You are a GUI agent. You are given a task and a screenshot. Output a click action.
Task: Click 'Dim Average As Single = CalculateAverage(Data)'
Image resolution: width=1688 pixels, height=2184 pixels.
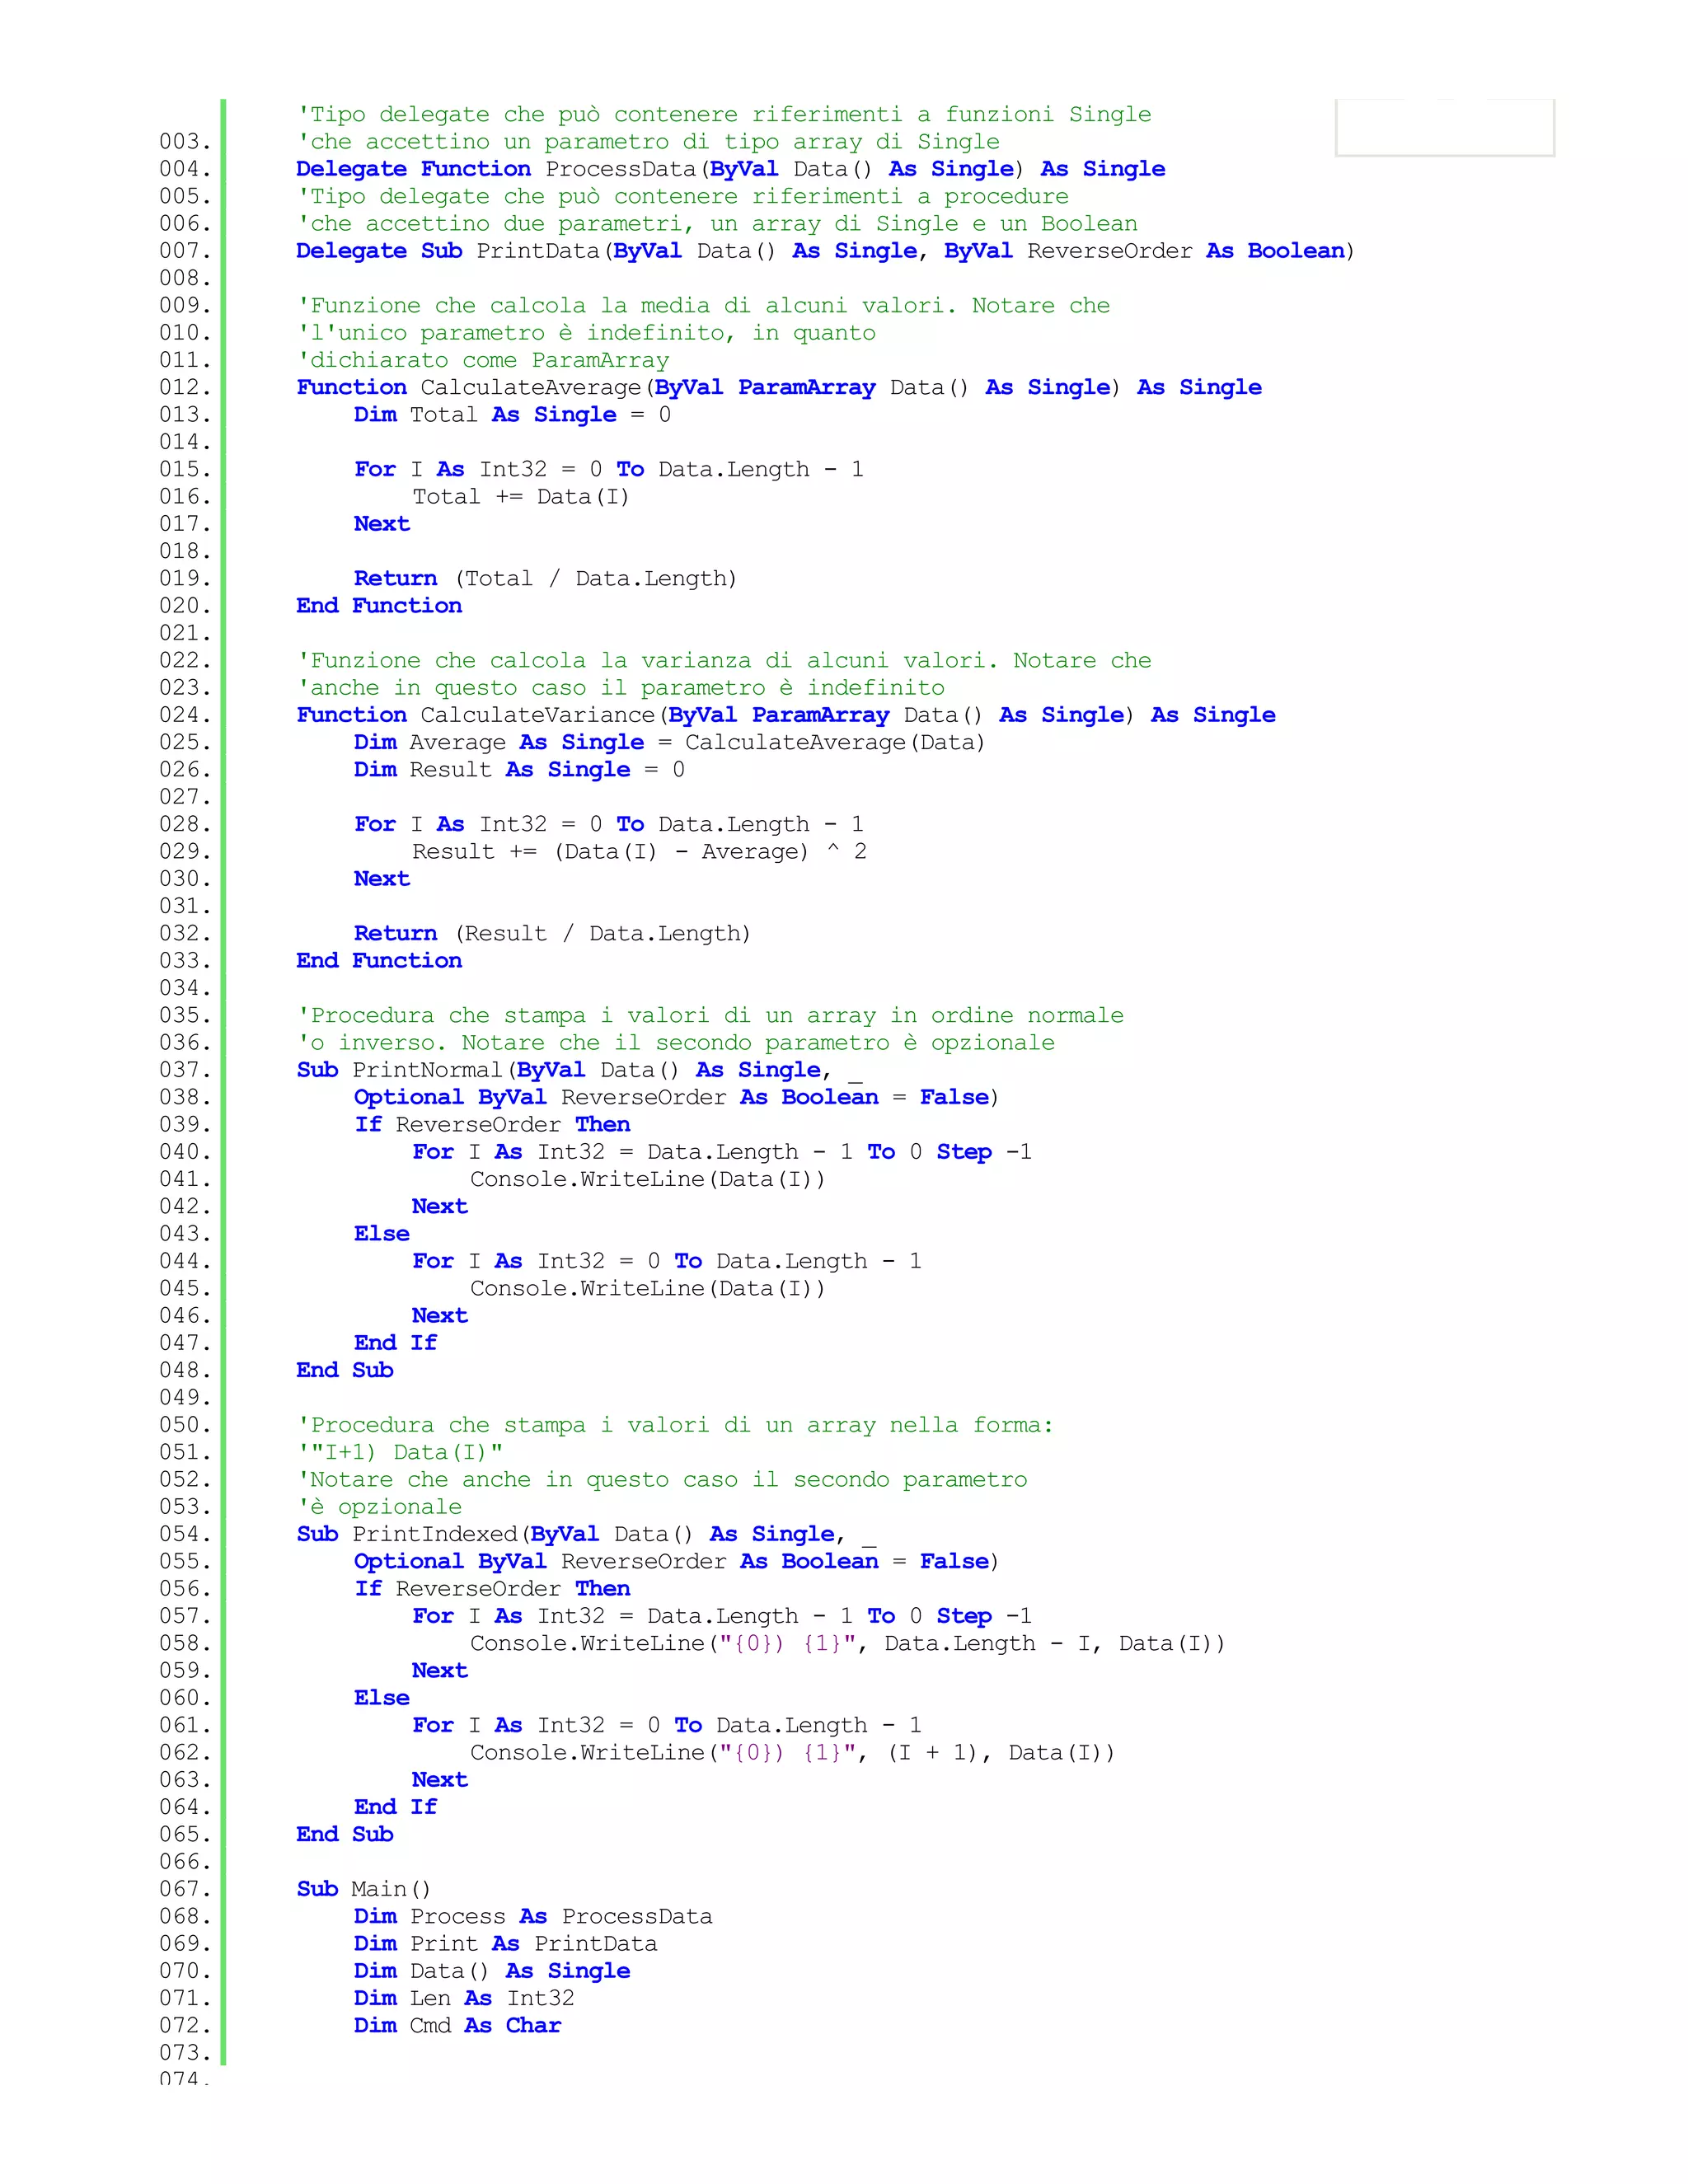pos(669,743)
